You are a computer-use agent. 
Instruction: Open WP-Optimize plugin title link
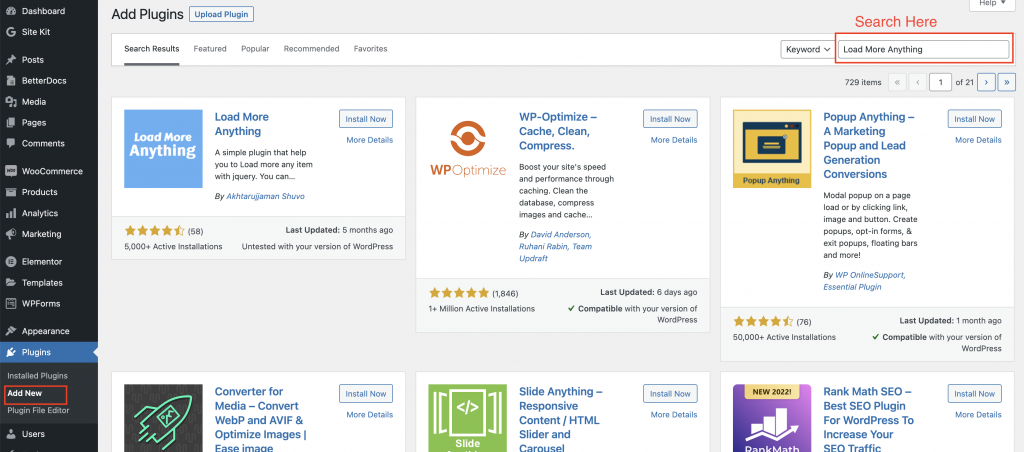tap(558, 131)
